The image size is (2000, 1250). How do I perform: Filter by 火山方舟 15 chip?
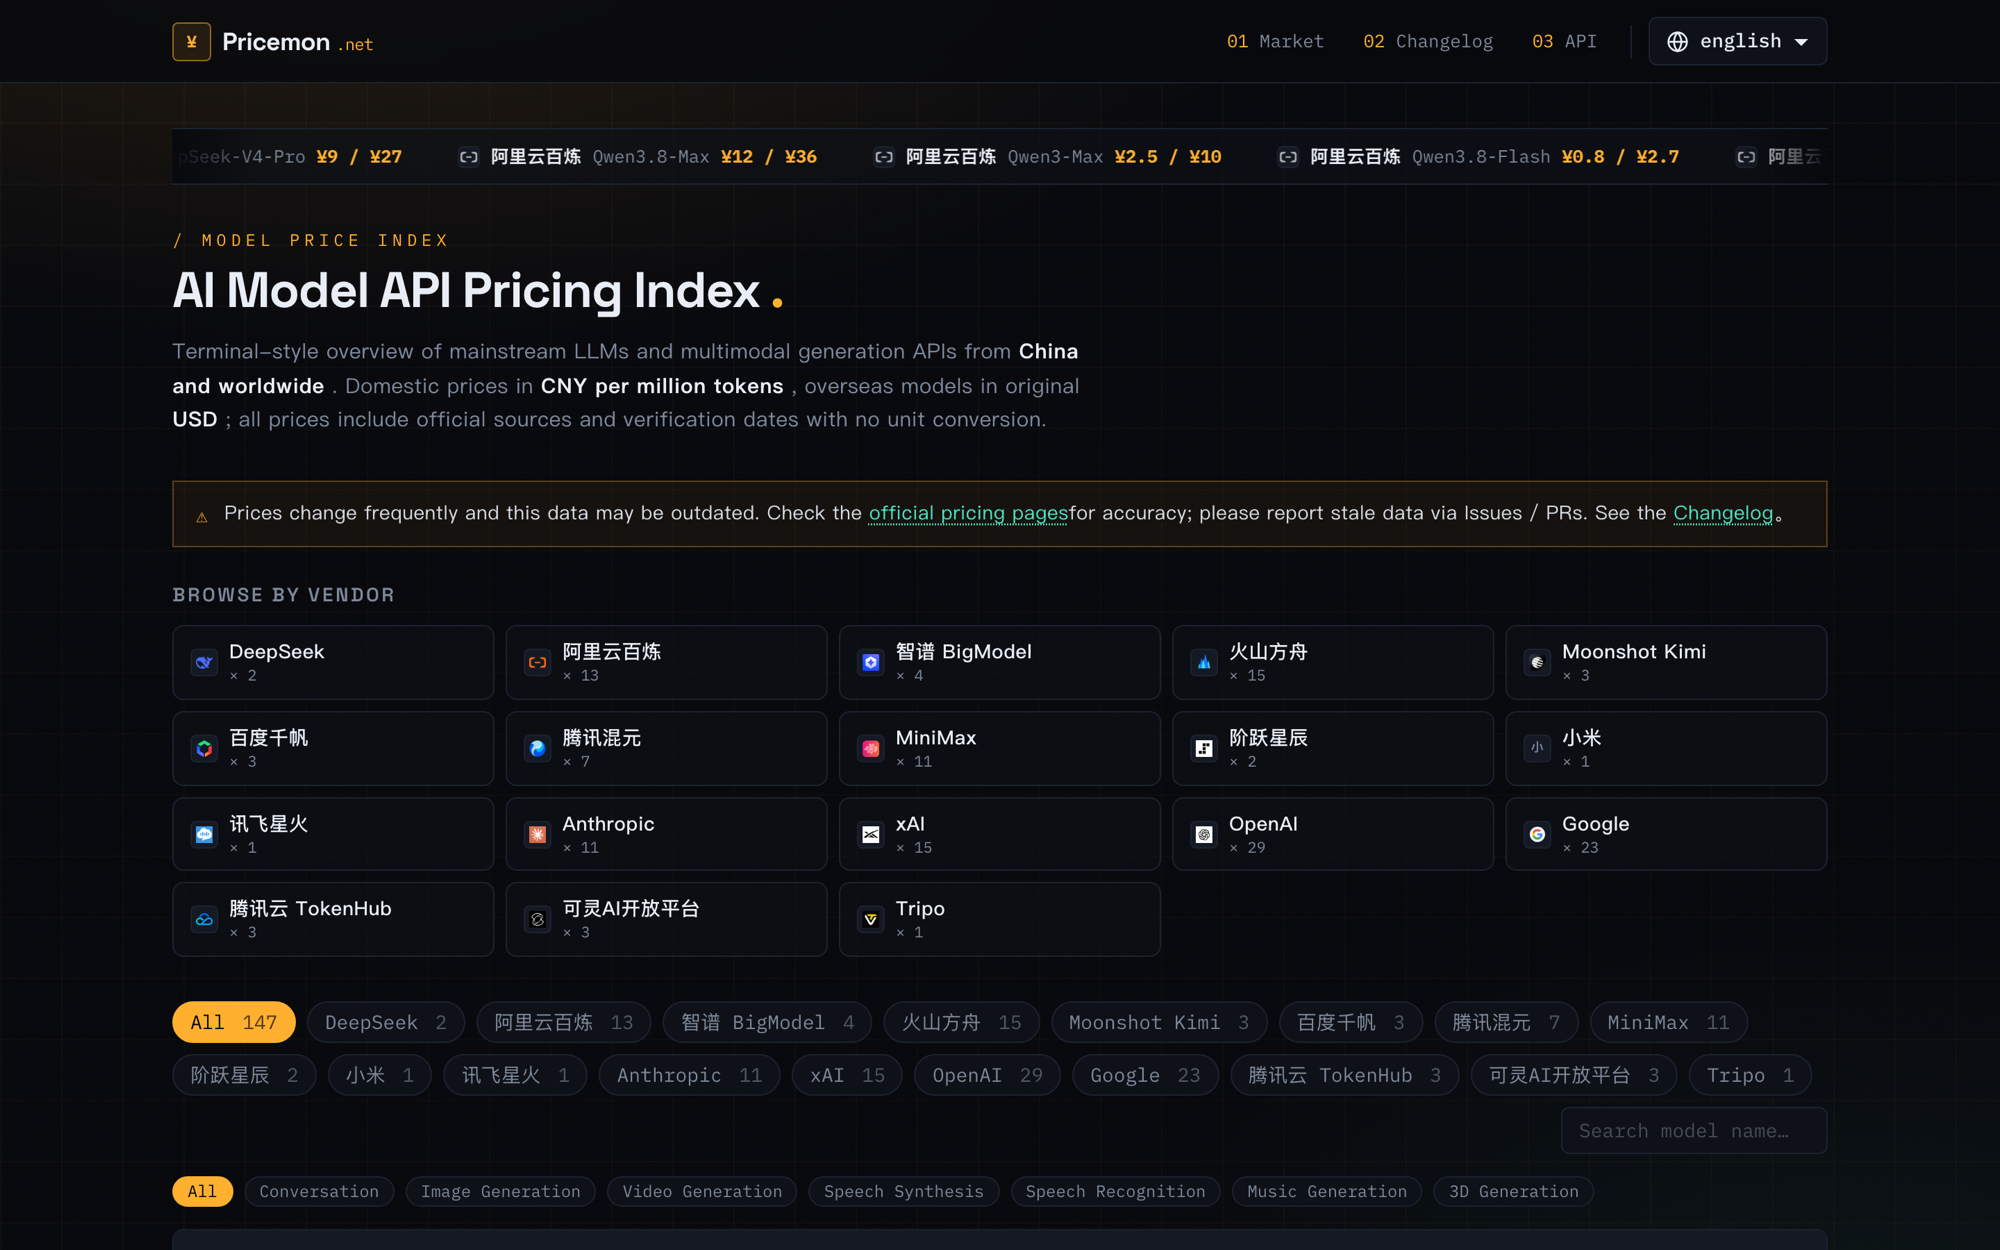point(962,1022)
